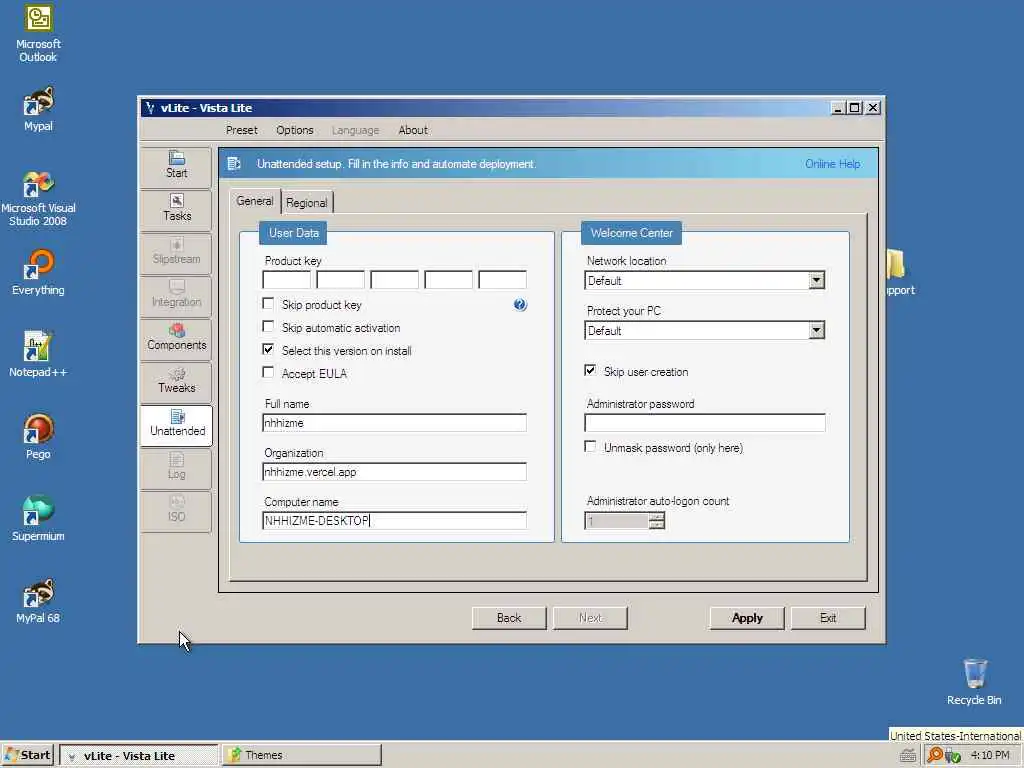Open the Windows Start button
Viewport: 1024px width, 768px height.
pyautogui.click(x=27, y=756)
